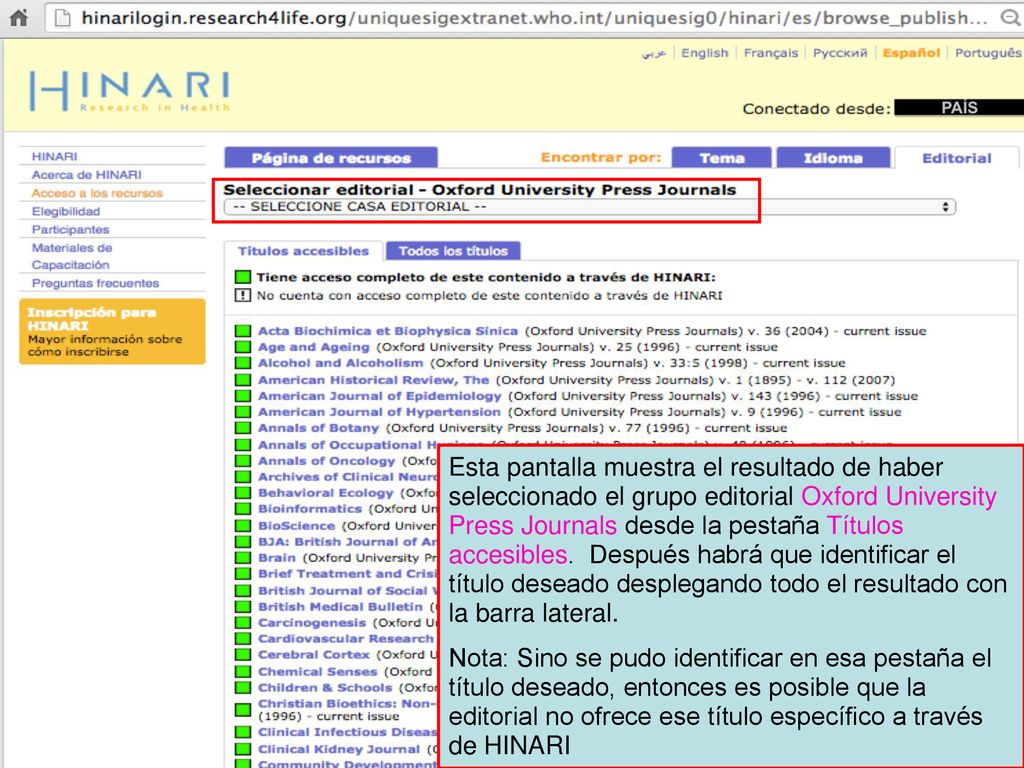Click green square beside Alcohol and Alcoholism
This screenshot has width=1024, height=768.
243,363
